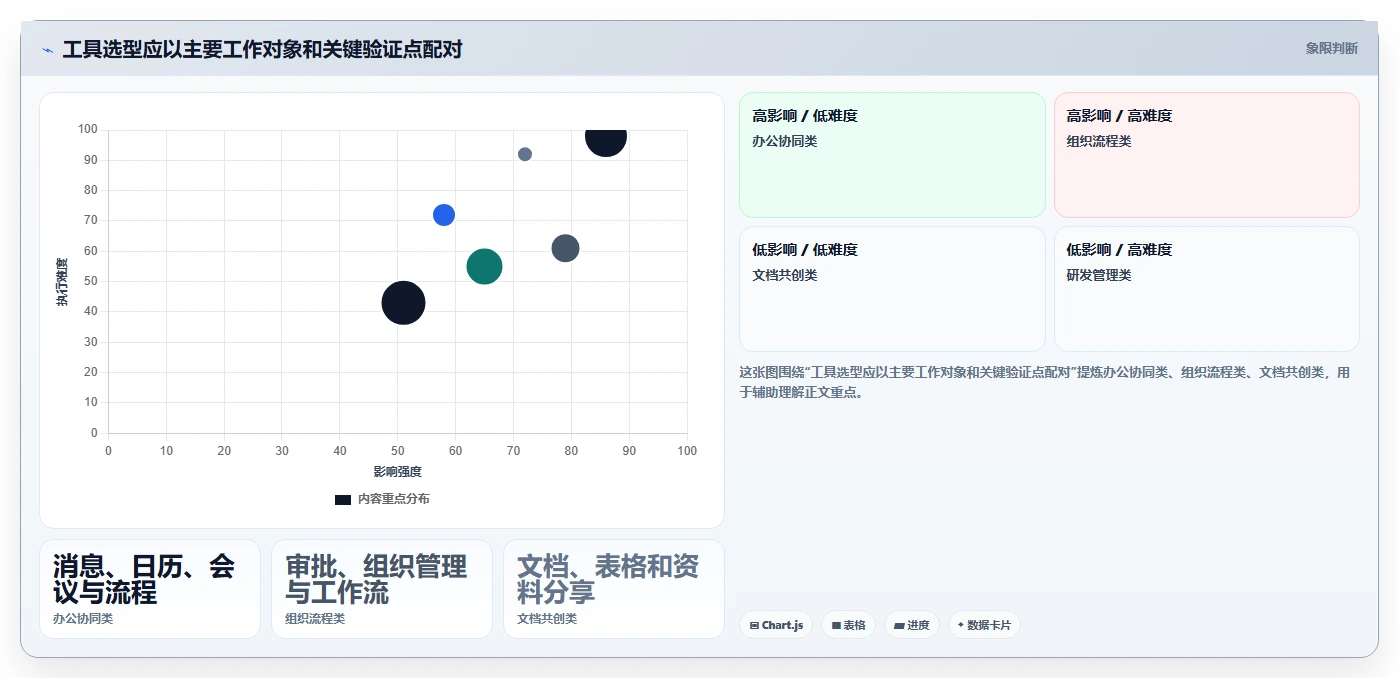This screenshot has height=678, width=1399.
Task: Click the 数据卡片 chip
Action: [x=984, y=625]
